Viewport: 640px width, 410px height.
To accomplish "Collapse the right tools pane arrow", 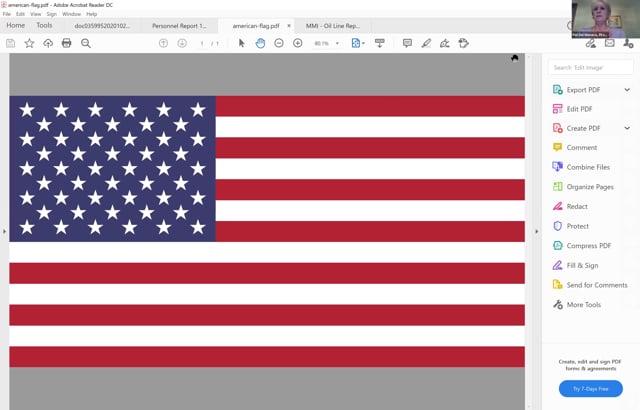I will 536,231.
